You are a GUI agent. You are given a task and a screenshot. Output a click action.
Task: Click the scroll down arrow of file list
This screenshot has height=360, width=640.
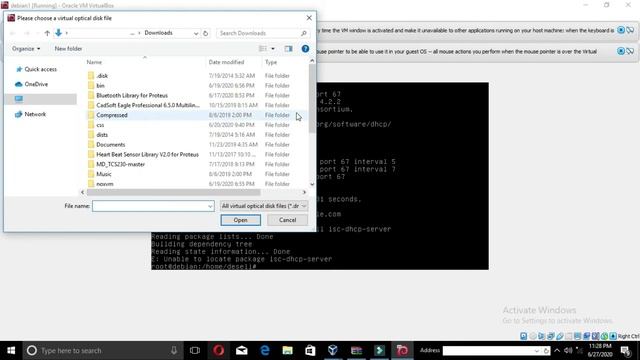point(312,184)
